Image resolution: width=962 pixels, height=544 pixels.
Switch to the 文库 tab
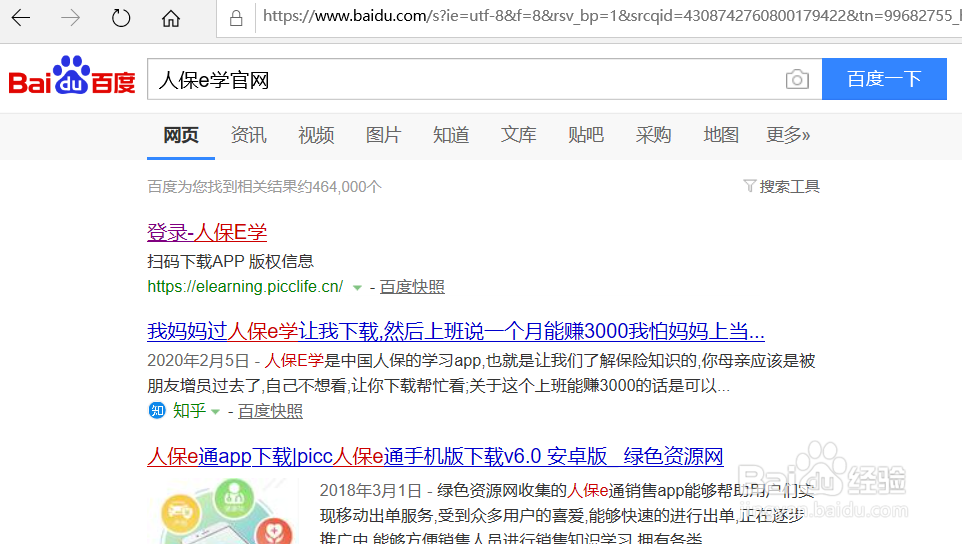tap(518, 135)
